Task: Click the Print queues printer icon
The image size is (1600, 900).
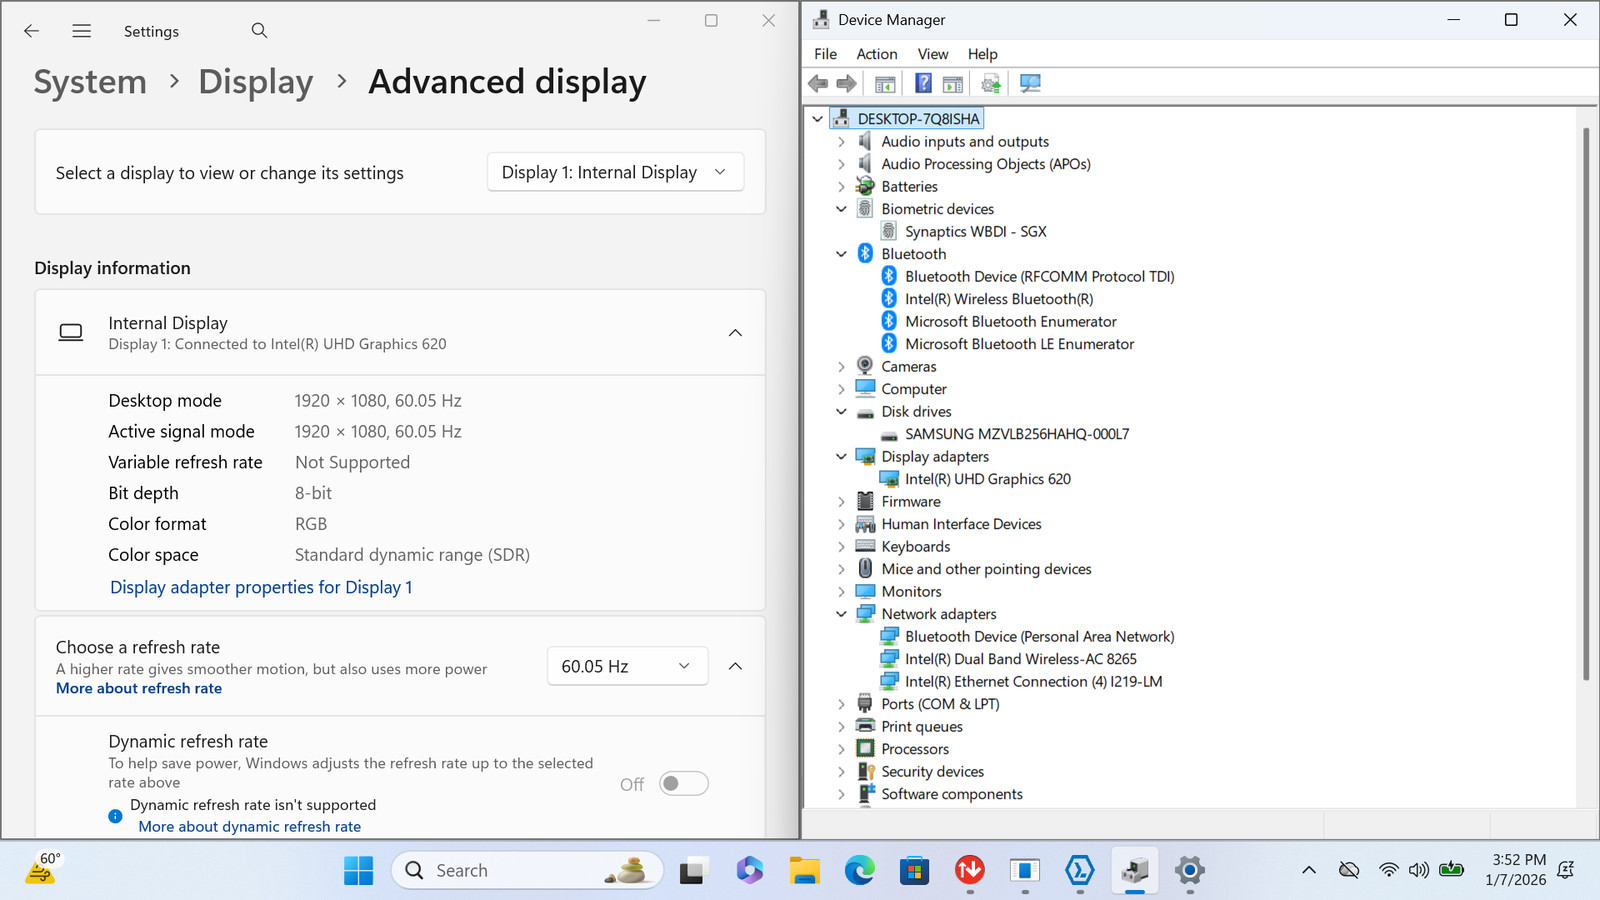Action: [x=865, y=726]
